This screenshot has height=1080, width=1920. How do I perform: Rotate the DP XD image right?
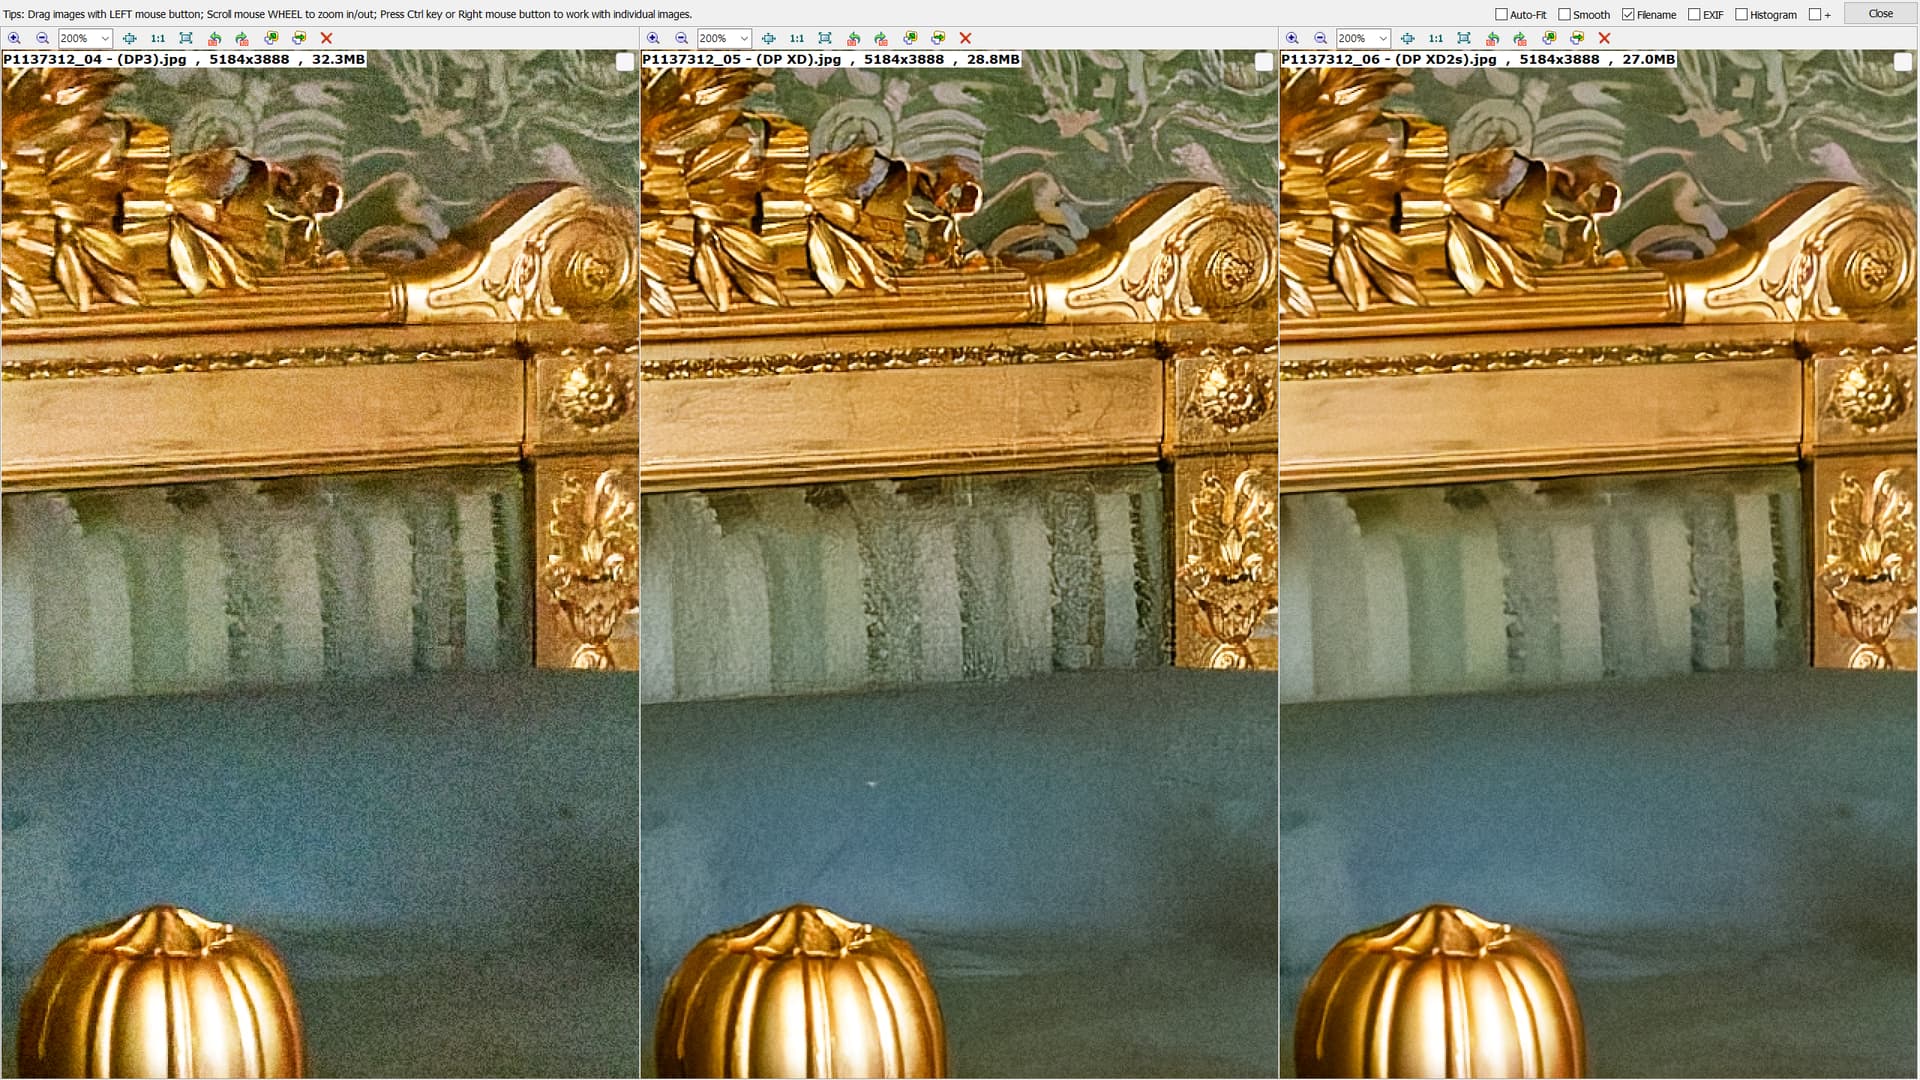pyautogui.click(x=881, y=38)
